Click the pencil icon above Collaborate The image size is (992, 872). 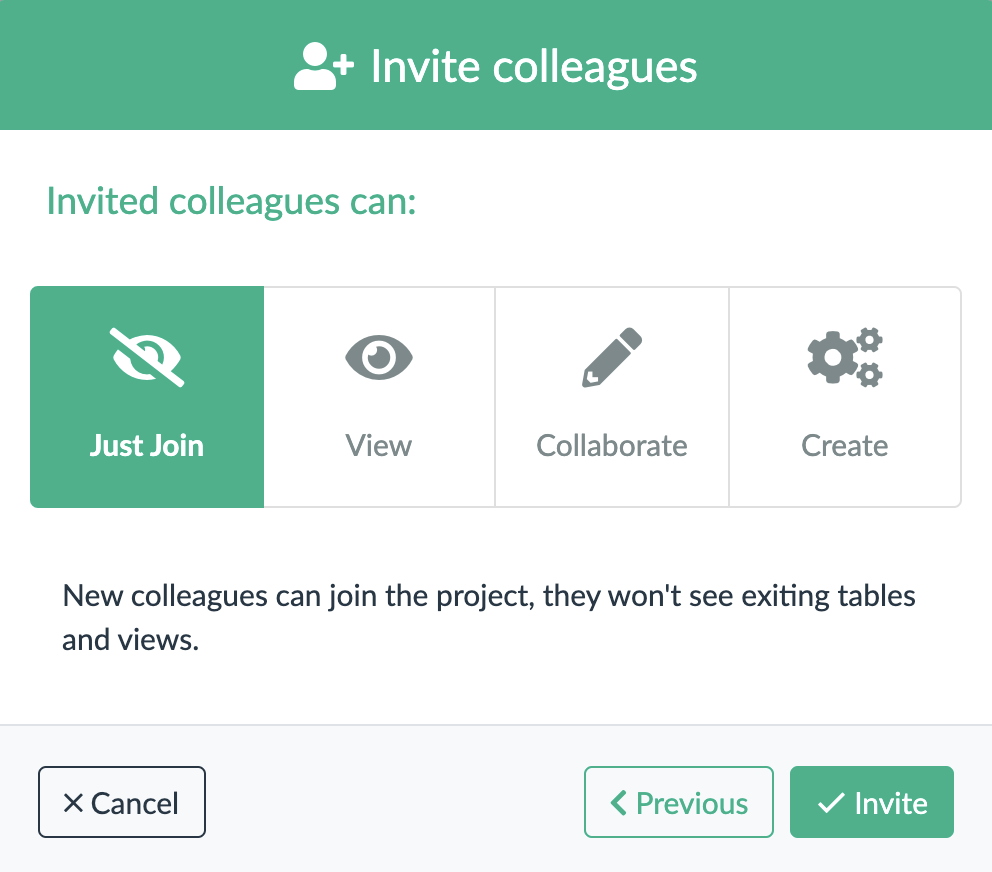tap(612, 358)
